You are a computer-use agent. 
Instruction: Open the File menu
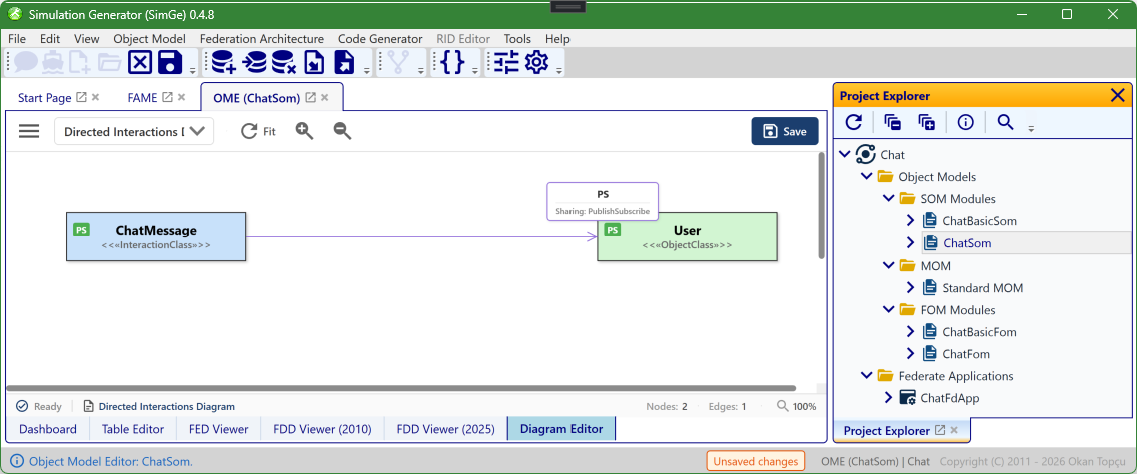[x=17, y=38]
